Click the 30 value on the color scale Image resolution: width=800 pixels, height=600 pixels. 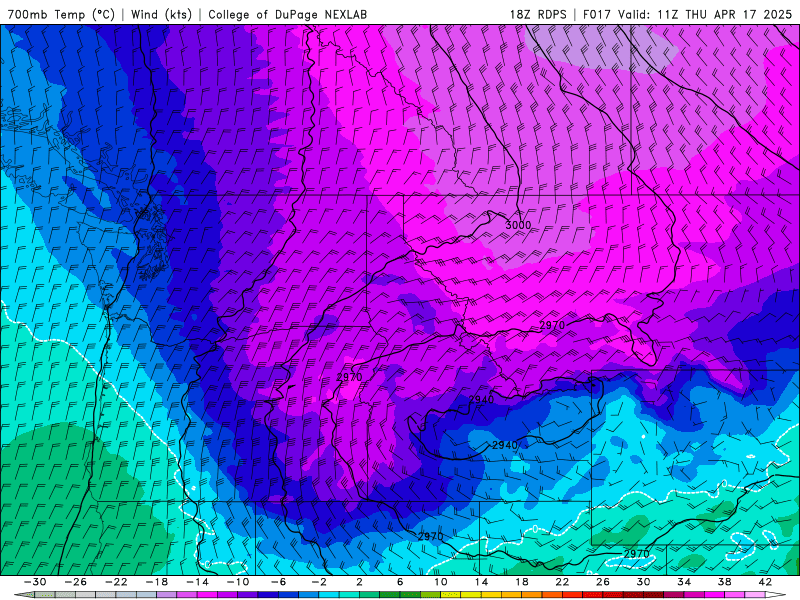click(643, 582)
